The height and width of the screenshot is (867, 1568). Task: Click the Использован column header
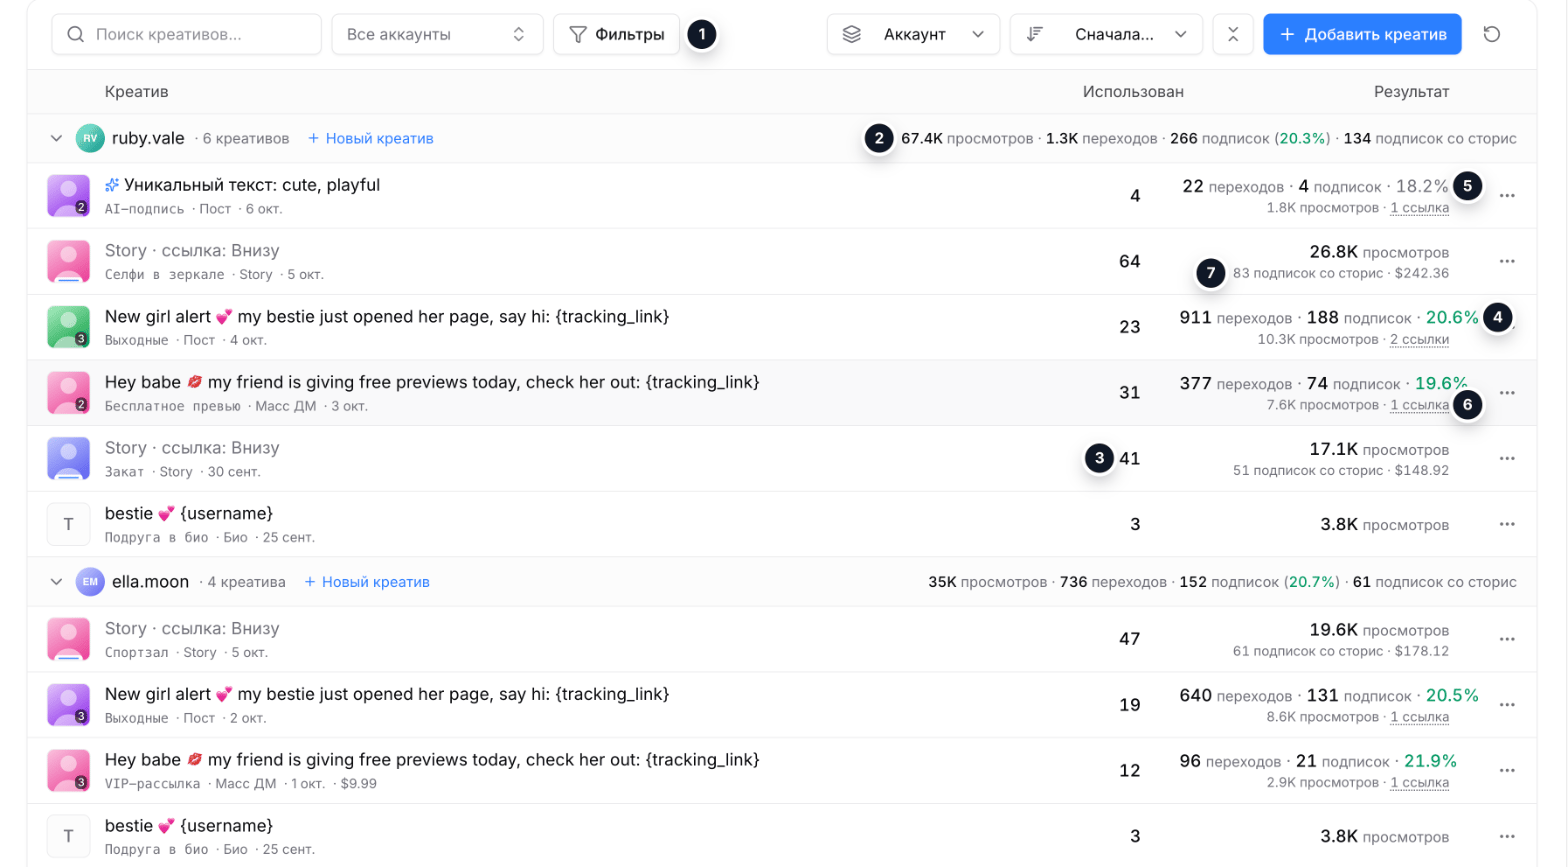pyautogui.click(x=1133, y=92)
